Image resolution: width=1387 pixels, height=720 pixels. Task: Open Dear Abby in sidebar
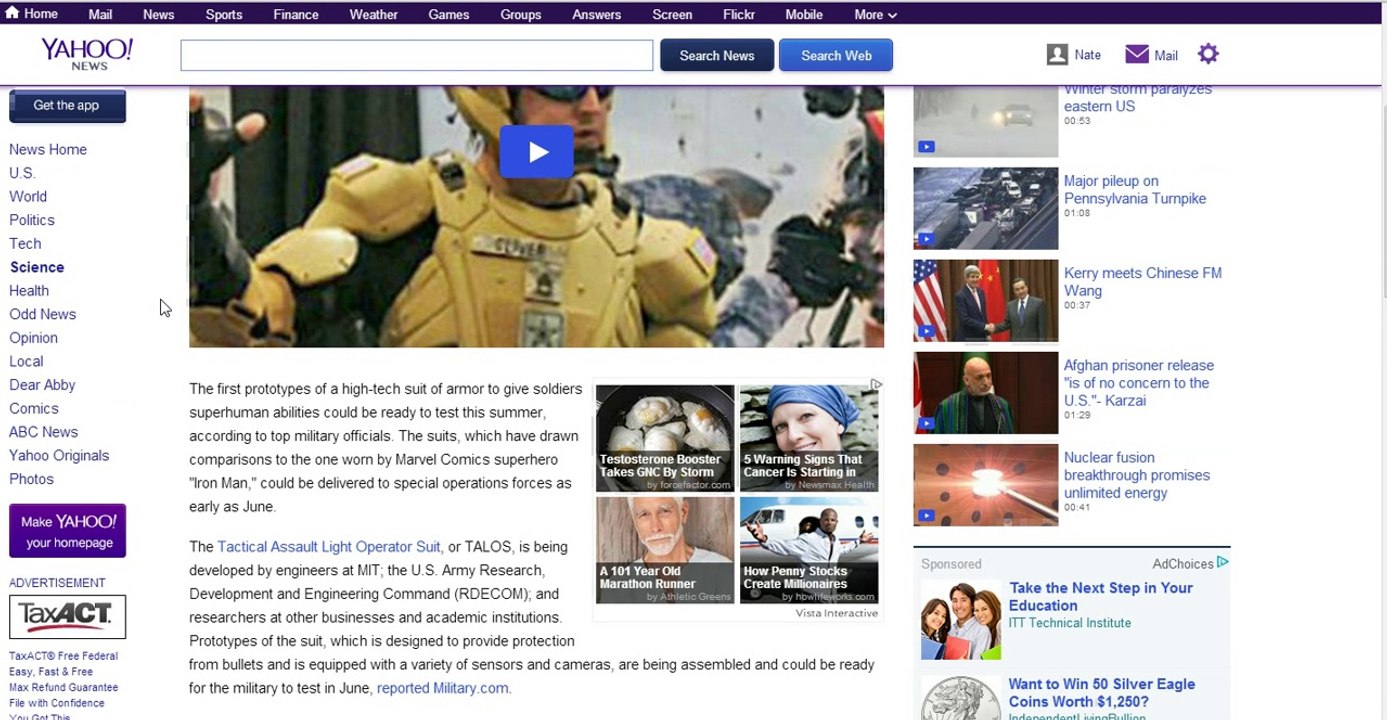42,385
